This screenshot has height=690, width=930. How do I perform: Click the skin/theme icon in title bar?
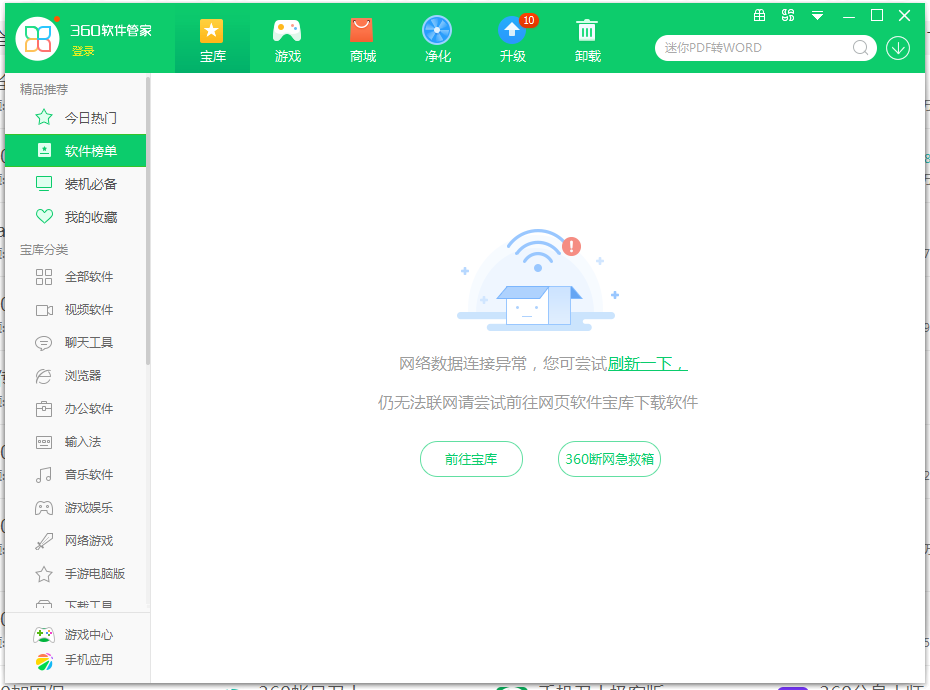pos(788,15)
